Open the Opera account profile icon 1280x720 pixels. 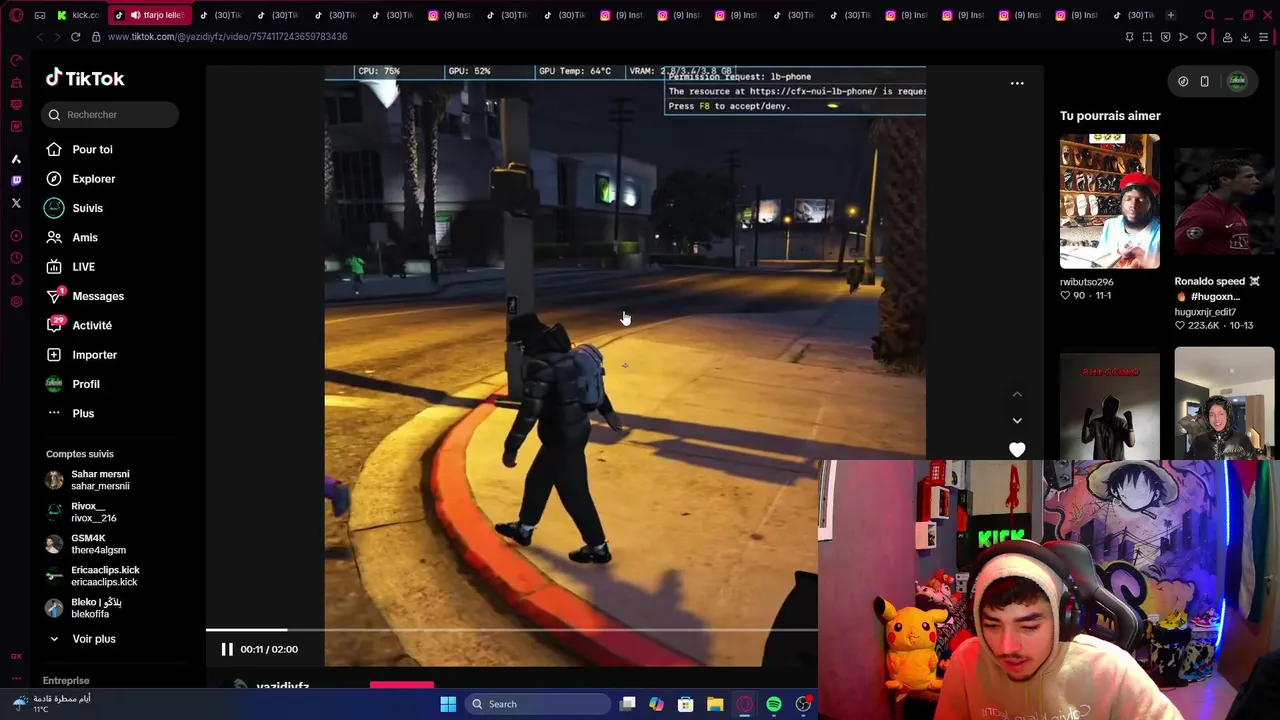tap(1227, 37)
